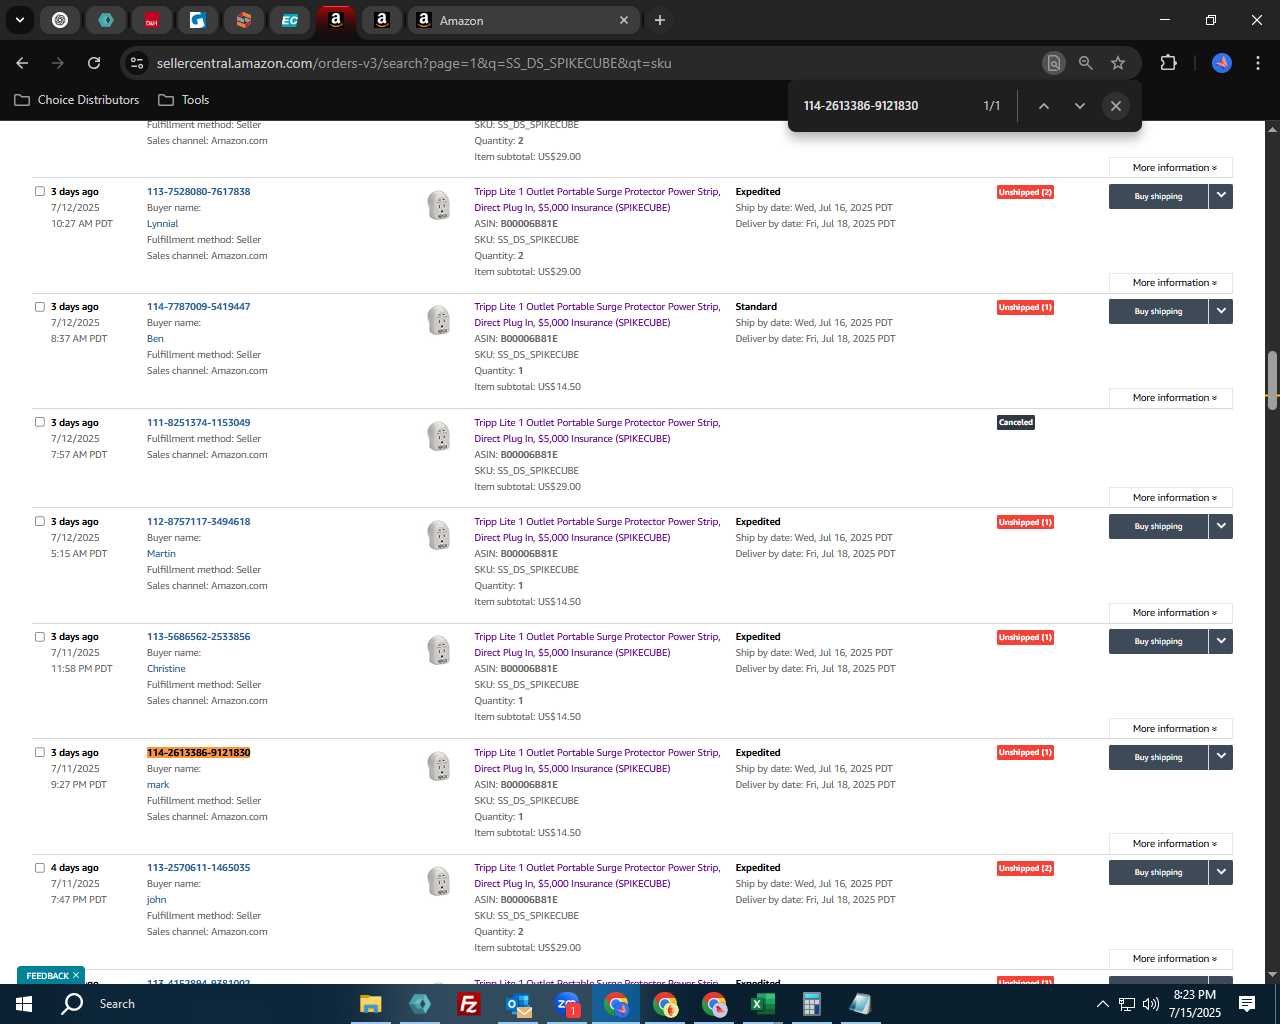Select checkbox for order 113-5686562-2533856

click(40, 636)
